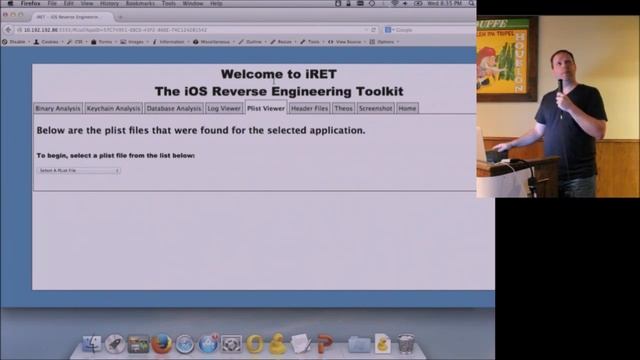
Task: Open the View menu
Action: pyautogui.click(x=87, y=3)
